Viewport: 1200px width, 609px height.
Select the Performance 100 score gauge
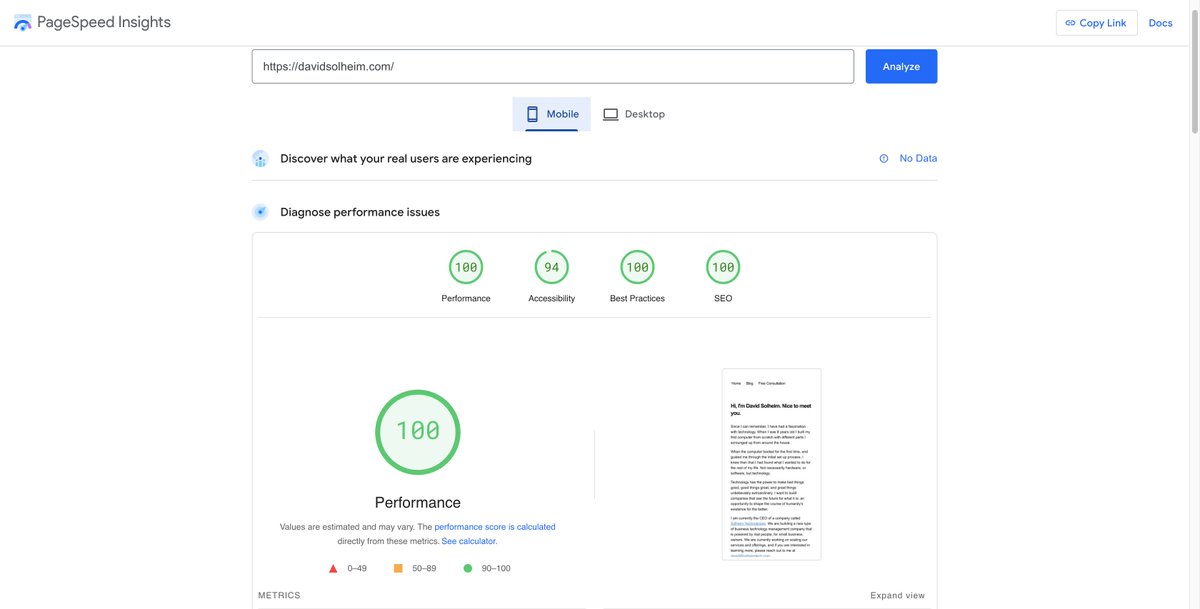pos(466,267)
